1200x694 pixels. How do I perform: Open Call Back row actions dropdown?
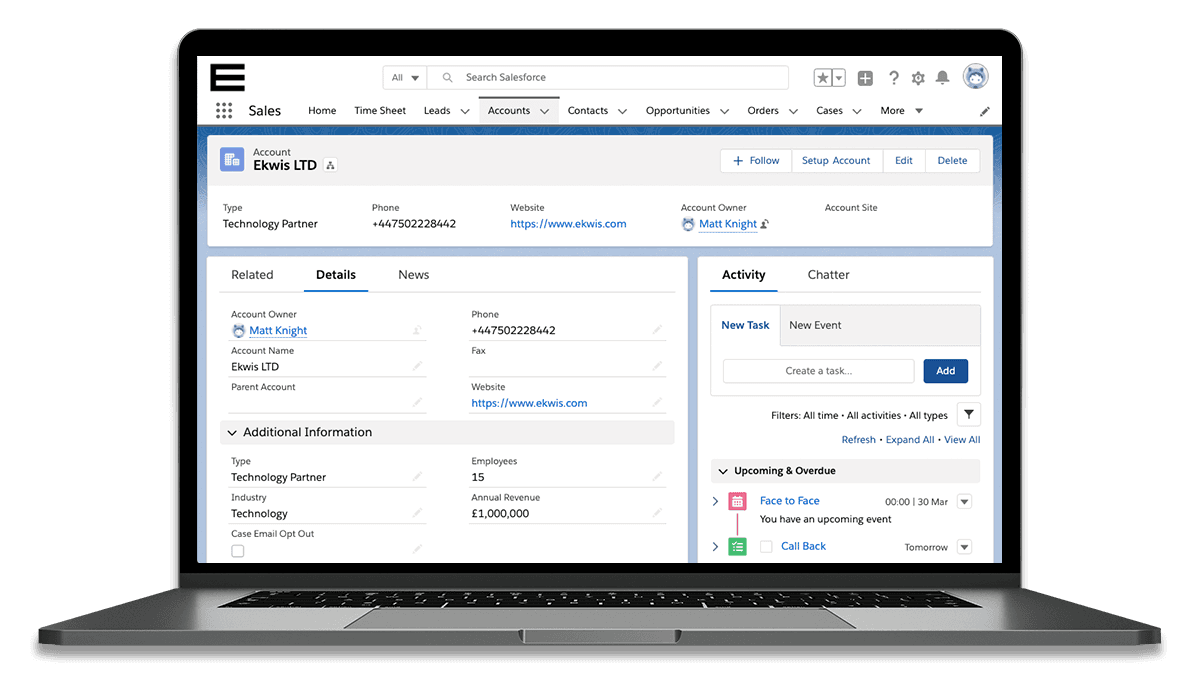(x=964, y=547)
